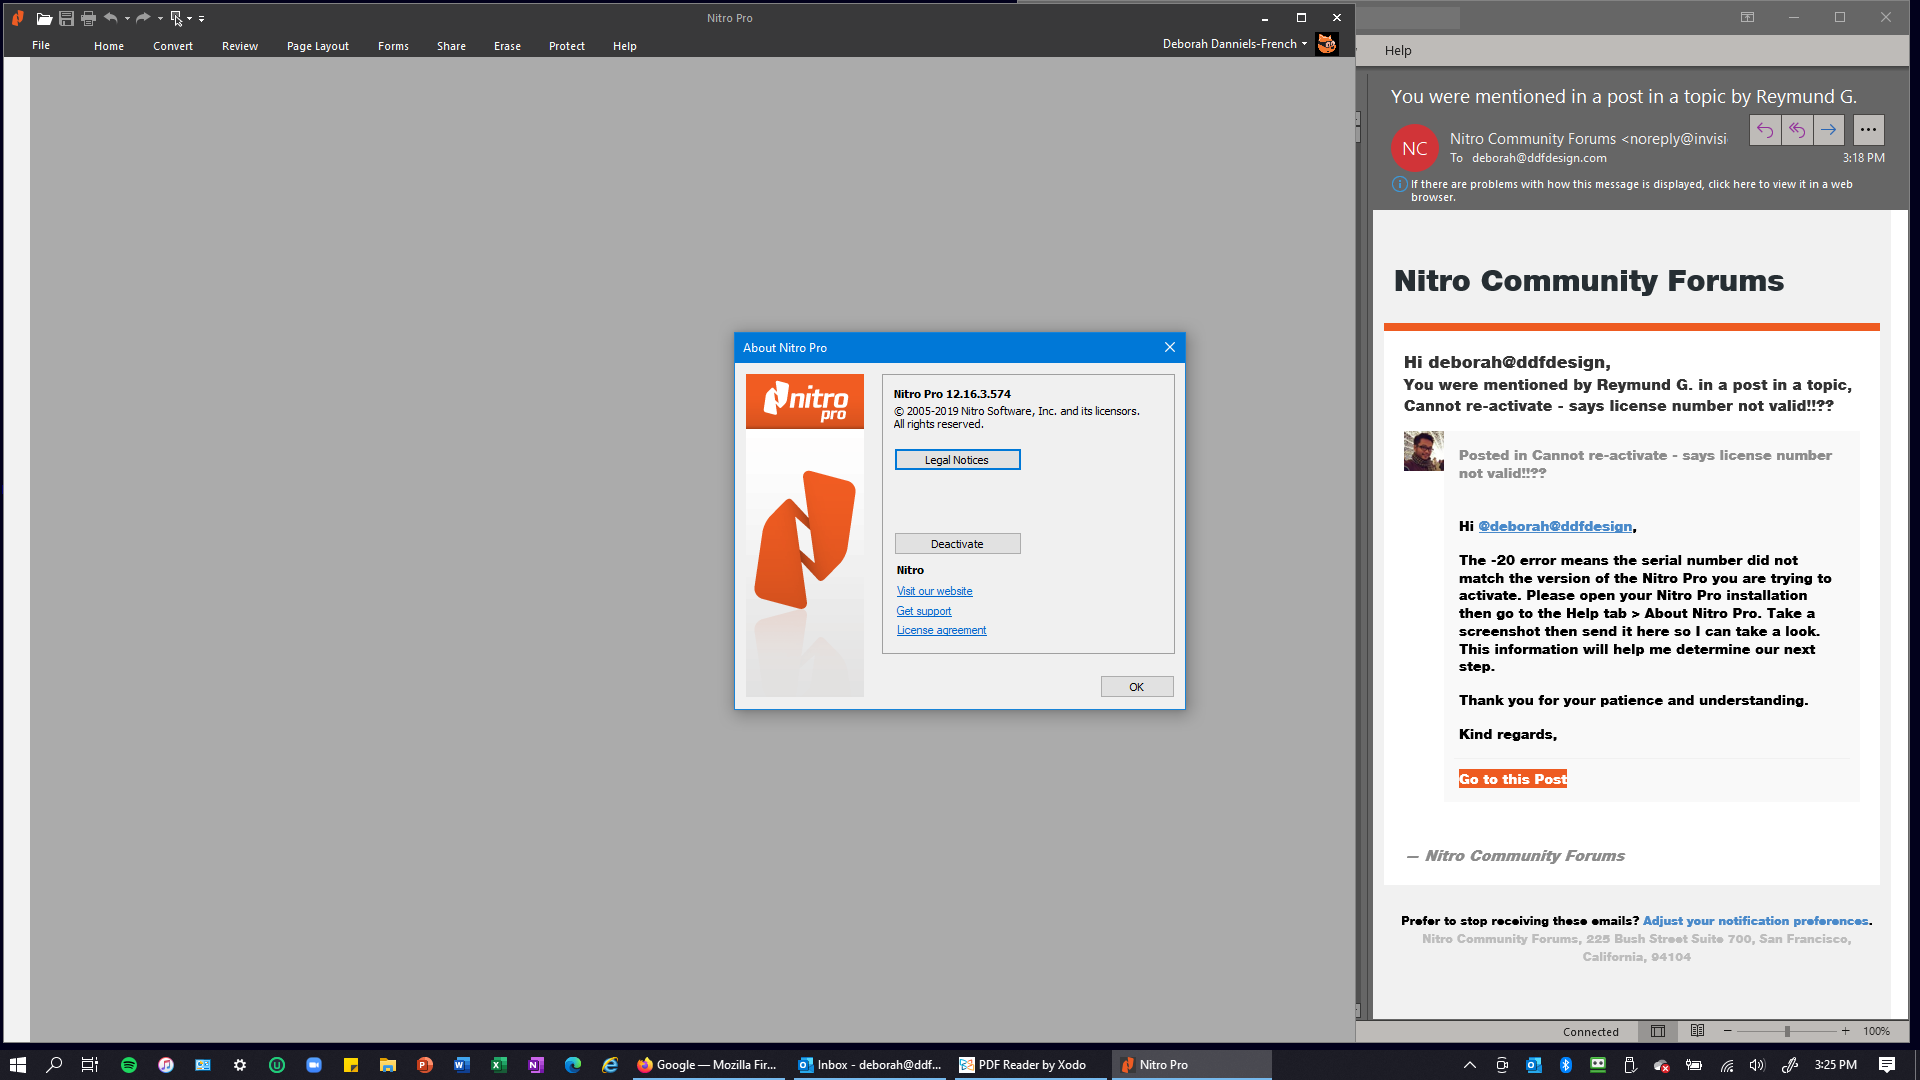The height and width of the screenshot is (1080, 1920).
Task: Click the Print icon in quick access toolbar
Action: 88,18
